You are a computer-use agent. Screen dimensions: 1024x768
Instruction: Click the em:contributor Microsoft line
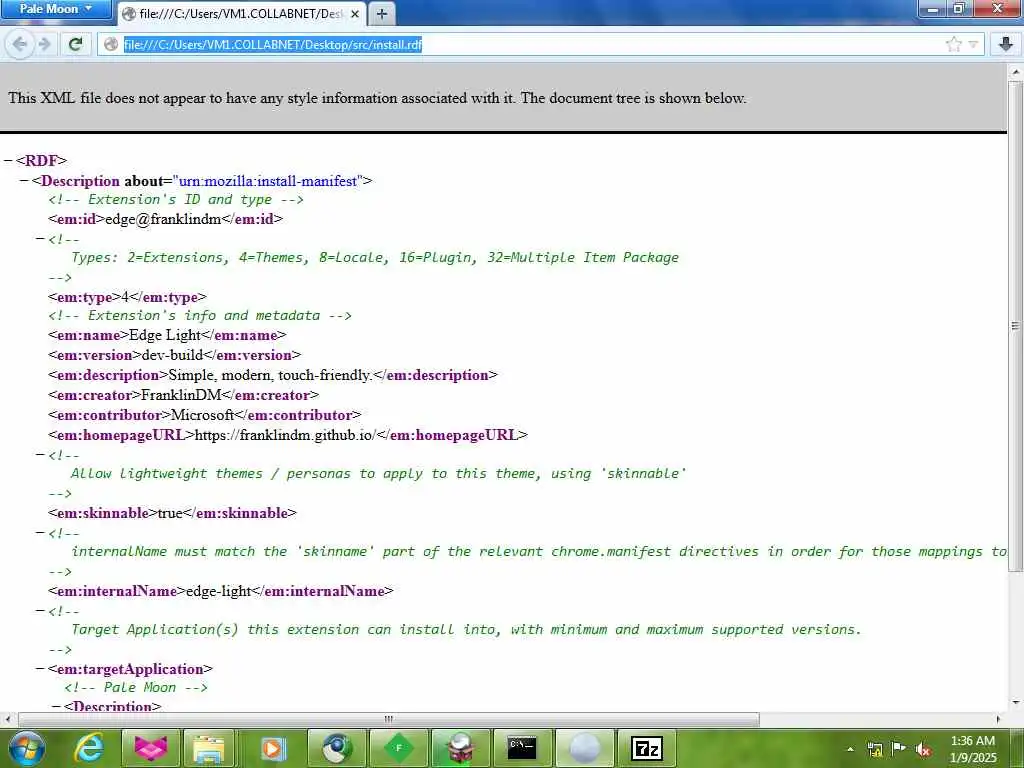click(204, 415)
